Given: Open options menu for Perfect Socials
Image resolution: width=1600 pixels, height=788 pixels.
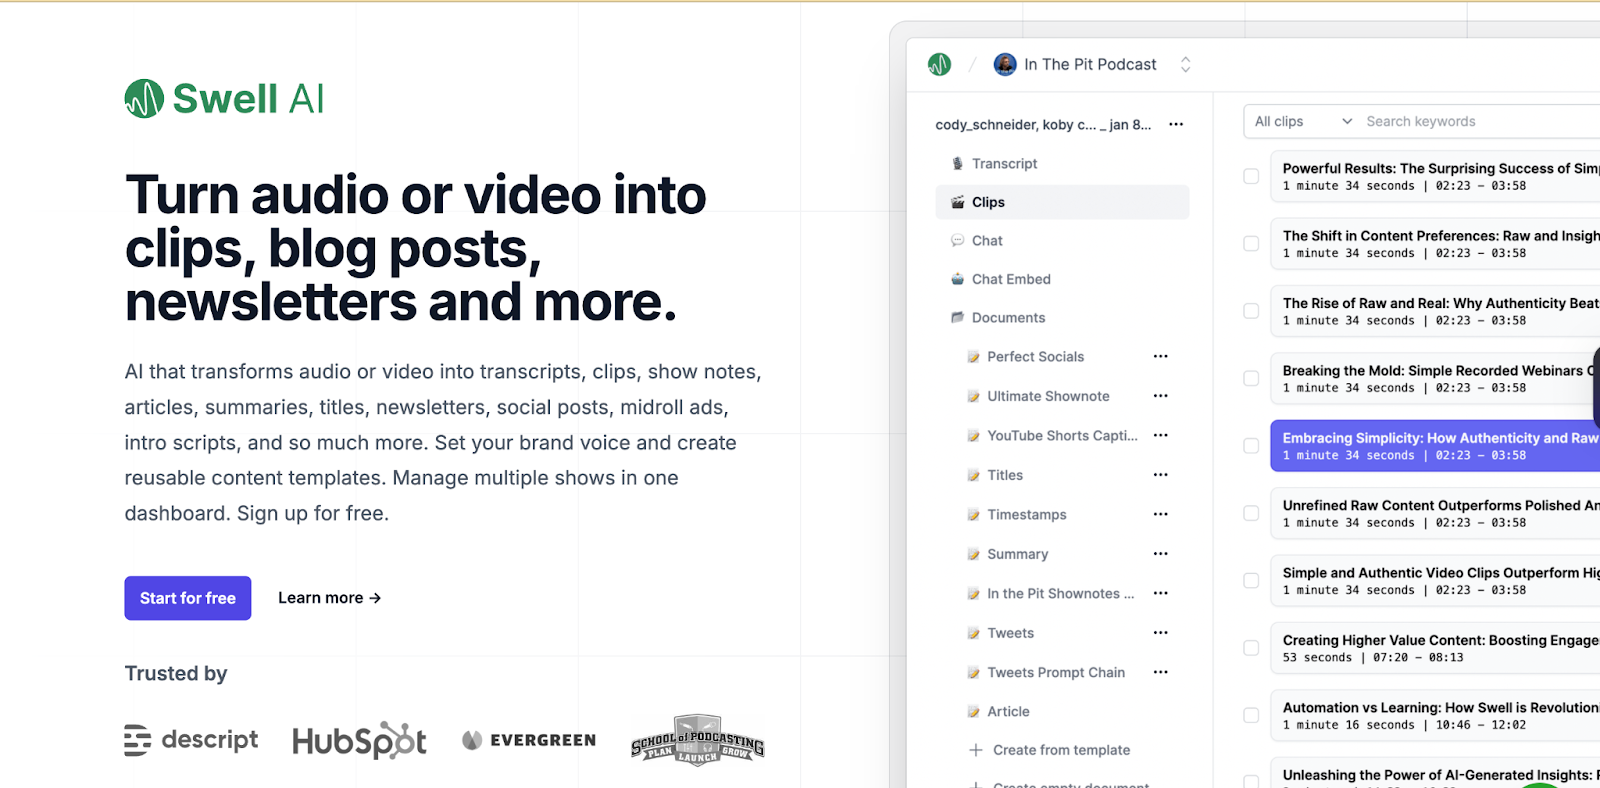Looking at the screenshot, I should click(x=1160, y=357).
